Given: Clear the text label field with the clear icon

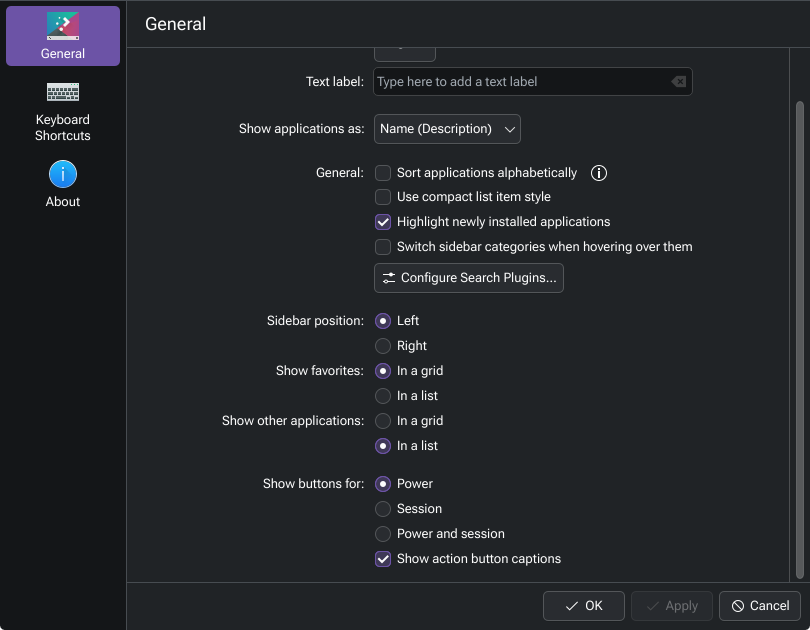Looking at the screenshot, I should [679, 82].
